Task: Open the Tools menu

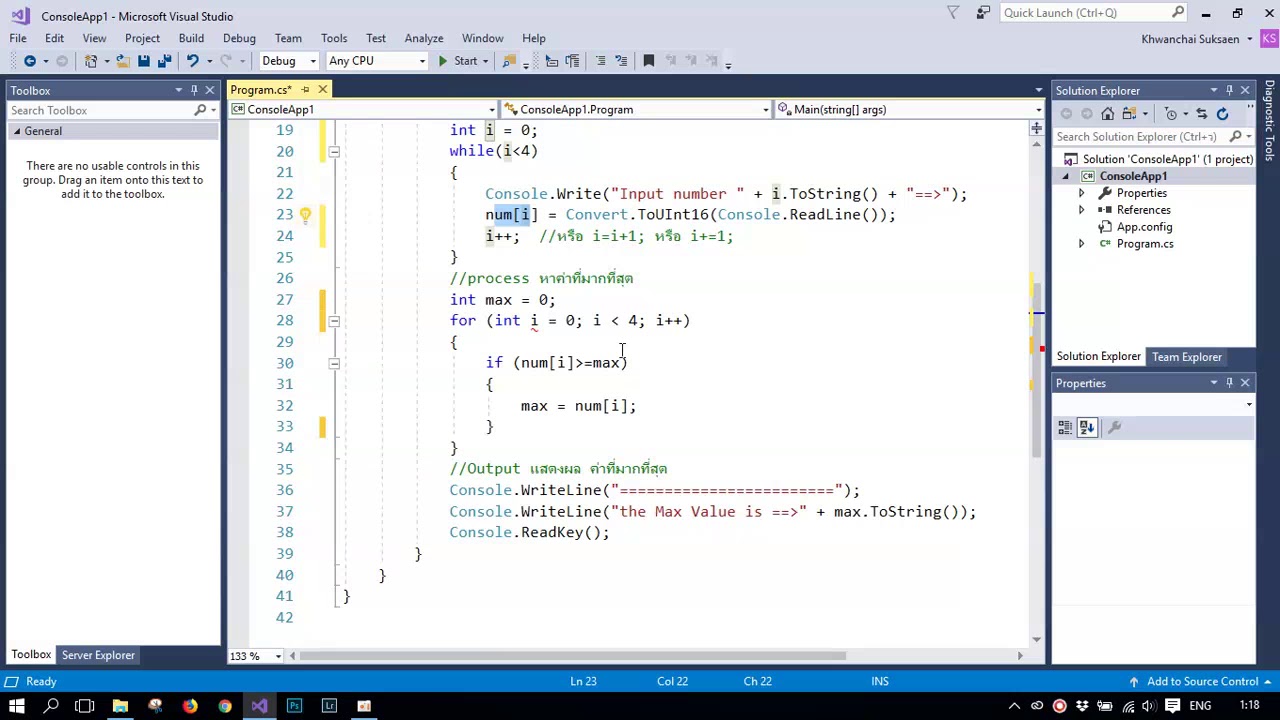Action: coord(334,38)
